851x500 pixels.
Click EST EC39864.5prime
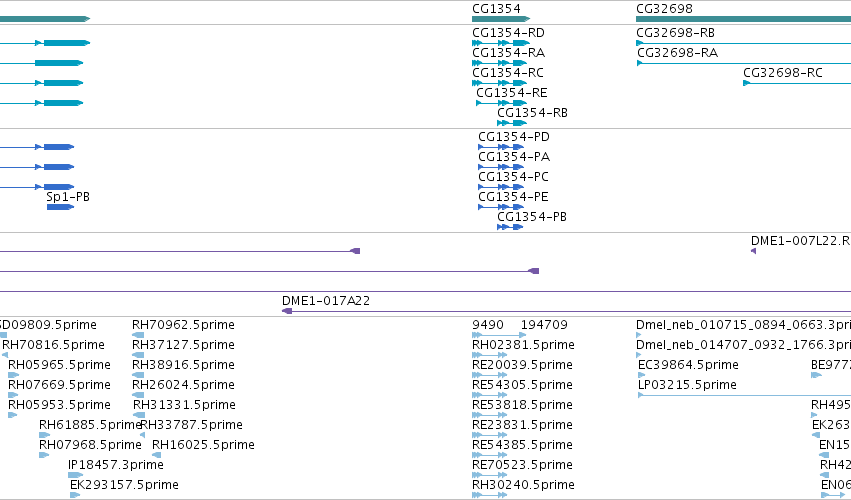(x=688, y=365)
